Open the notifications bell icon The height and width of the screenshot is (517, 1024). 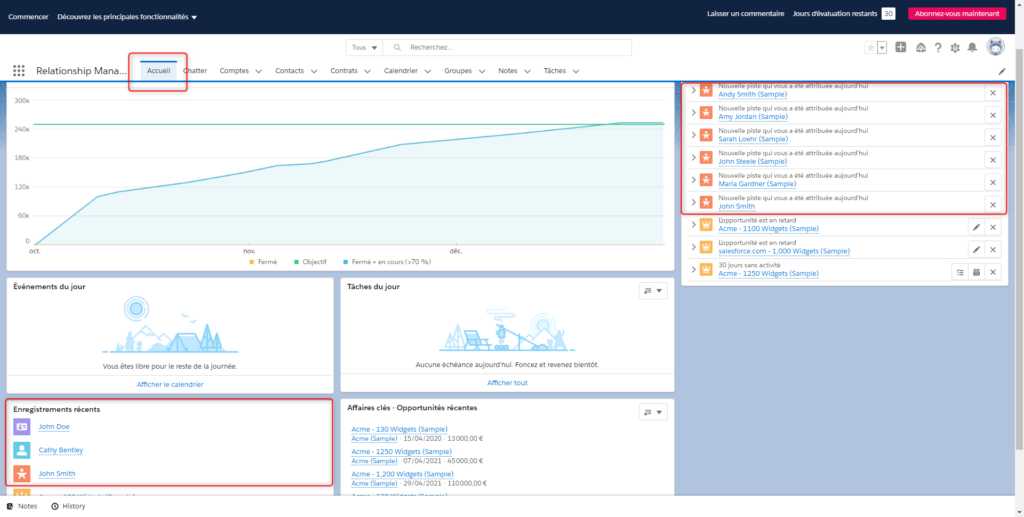point(972,48)
